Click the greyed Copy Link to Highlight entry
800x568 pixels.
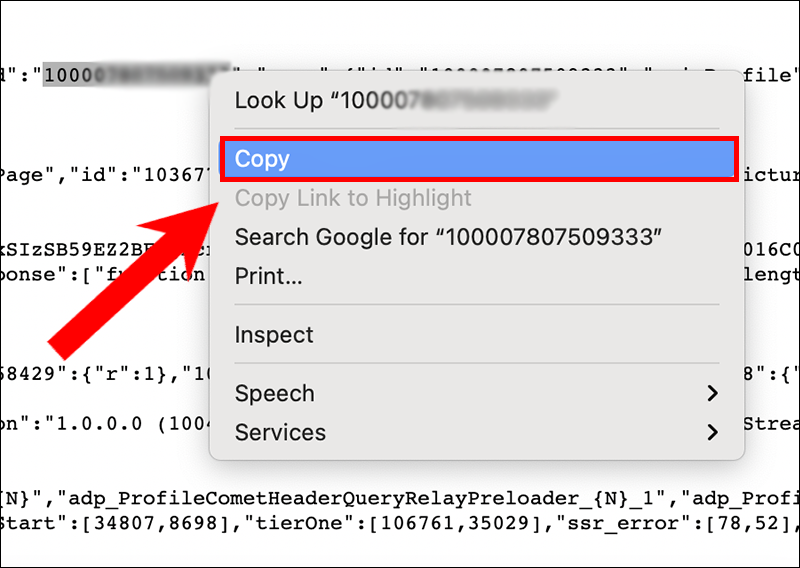click(353, 198)
